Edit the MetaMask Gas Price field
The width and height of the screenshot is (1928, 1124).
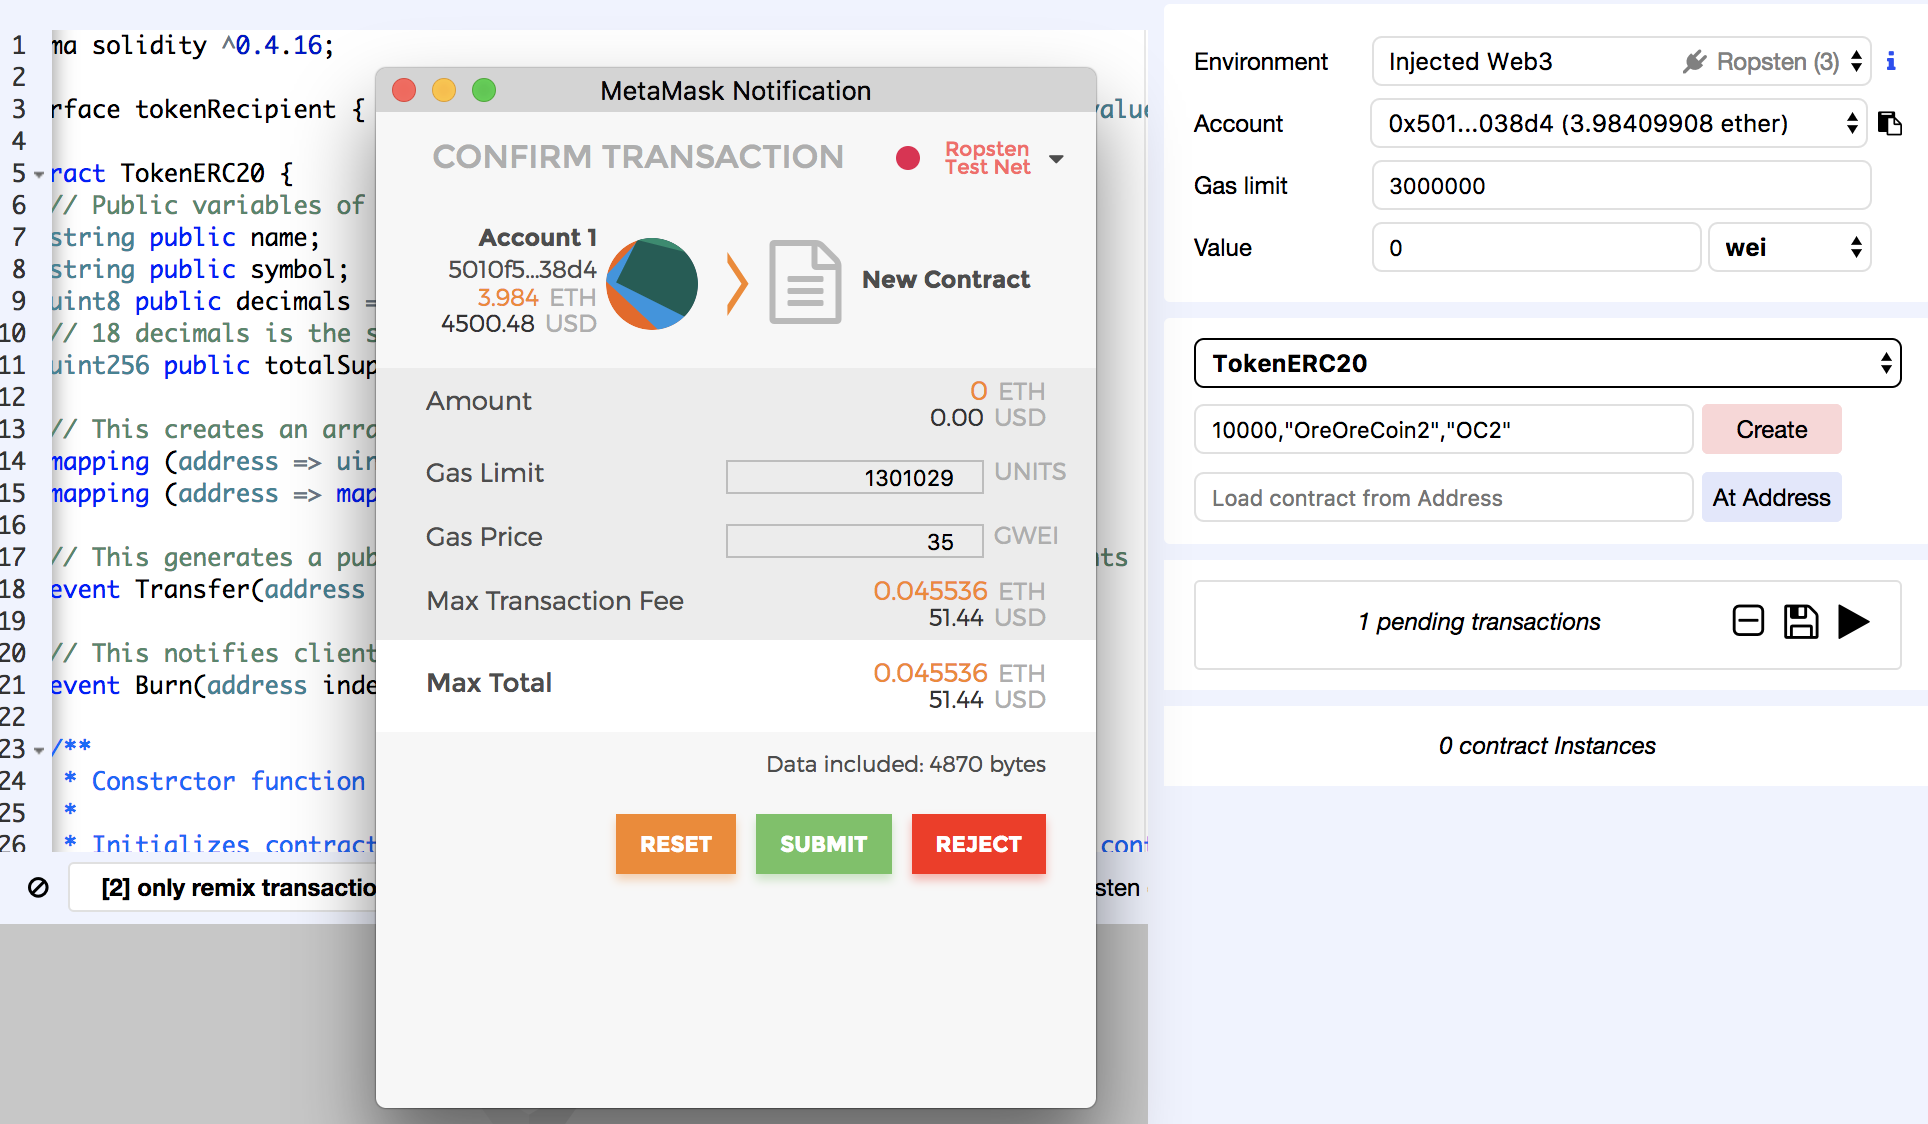(855, 541)
